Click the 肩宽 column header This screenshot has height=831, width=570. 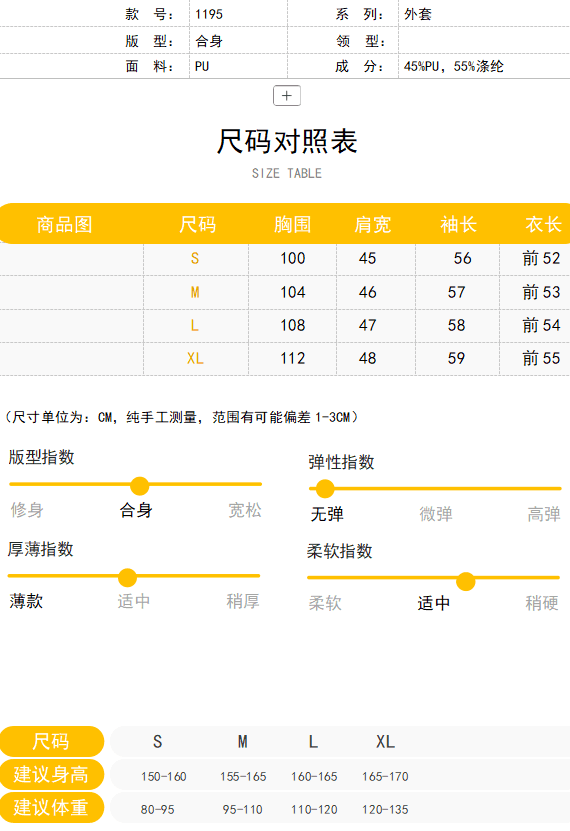click(x=372, y=225)
